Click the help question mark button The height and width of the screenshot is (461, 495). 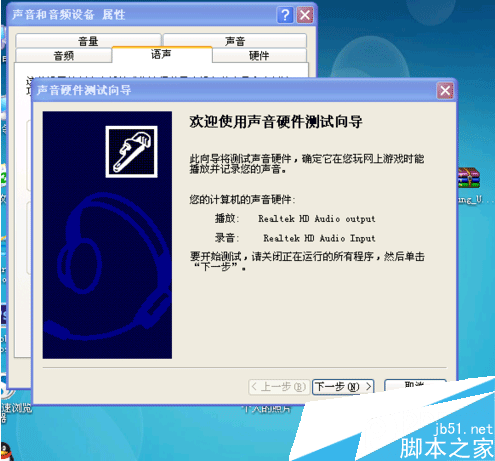tap(285, 15)
